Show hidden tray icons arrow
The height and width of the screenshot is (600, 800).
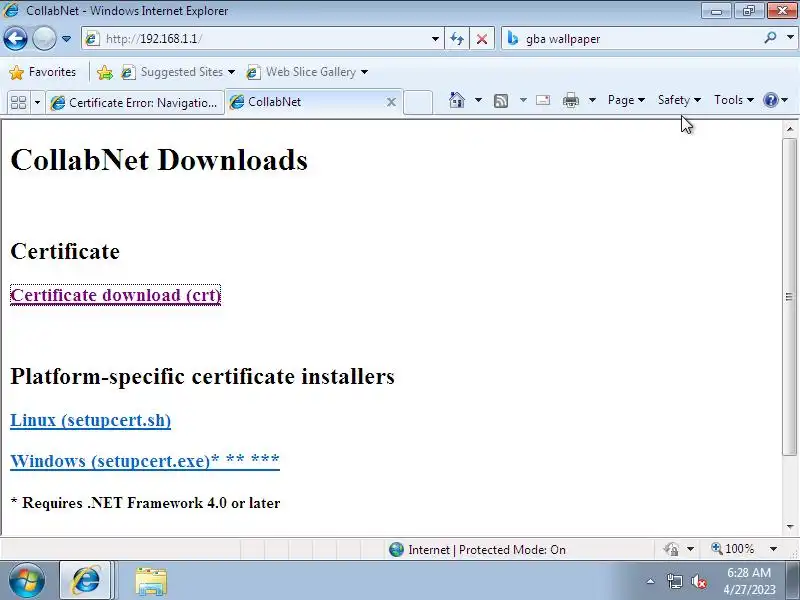651,581
